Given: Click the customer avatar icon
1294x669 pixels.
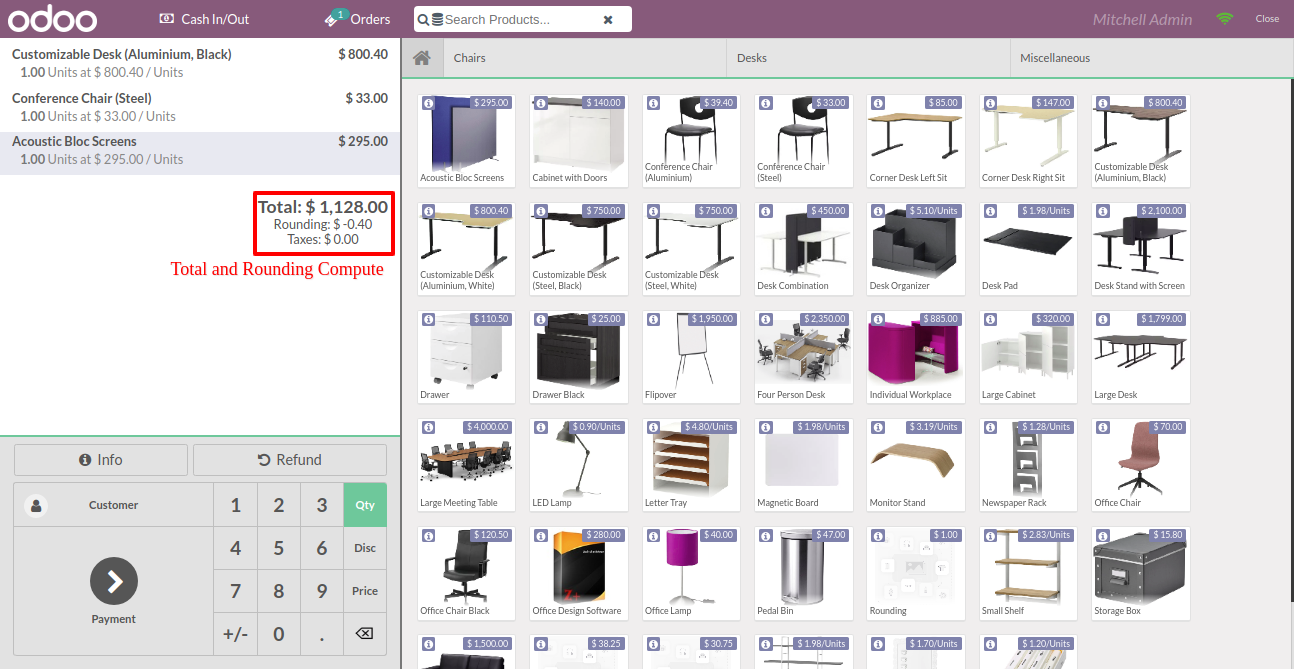Looking at the screenshot, I should 37,505.
